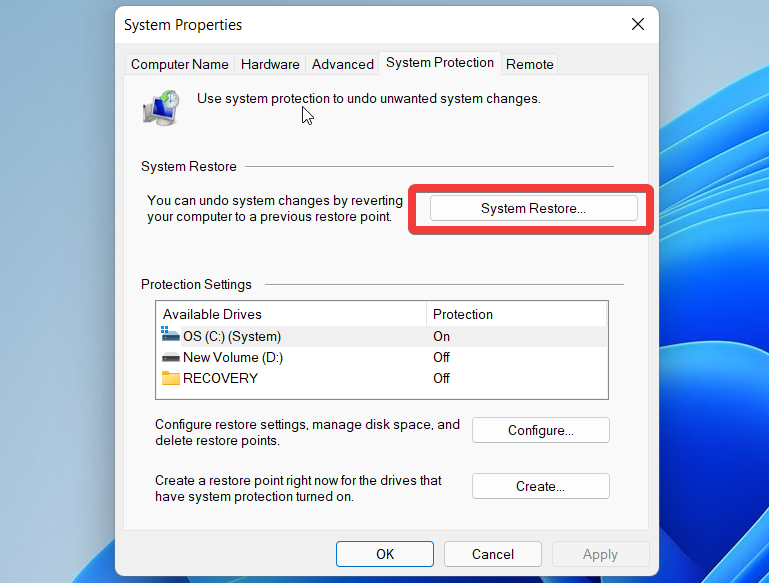The image size is (769, 583).
Task: Click the OS (C:) drive icon
Action: point(170,336)
